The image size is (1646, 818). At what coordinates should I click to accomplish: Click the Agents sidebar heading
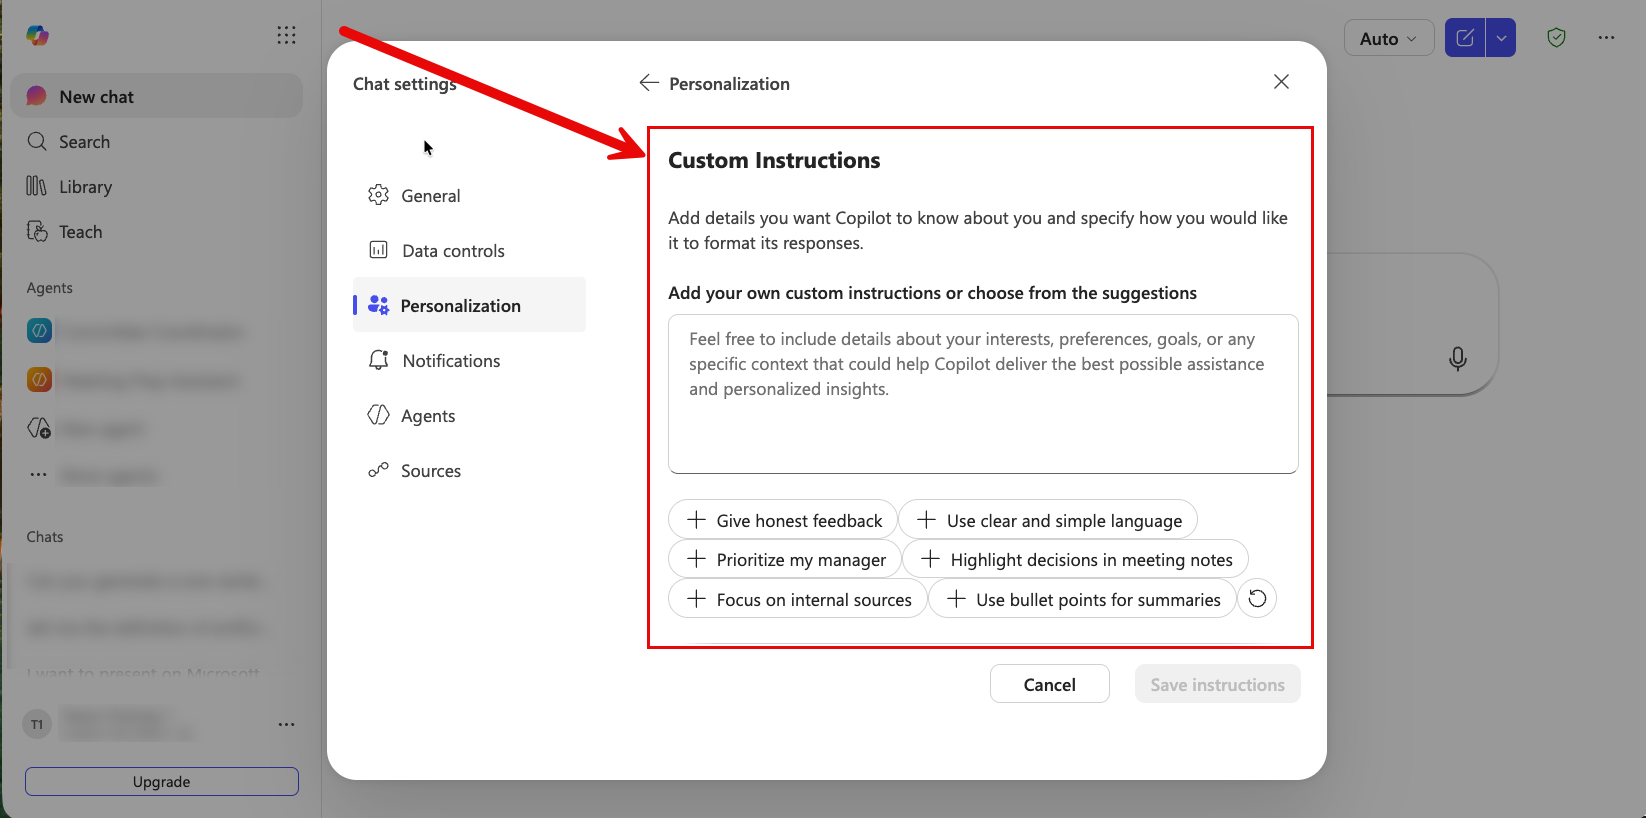[50, 288]
